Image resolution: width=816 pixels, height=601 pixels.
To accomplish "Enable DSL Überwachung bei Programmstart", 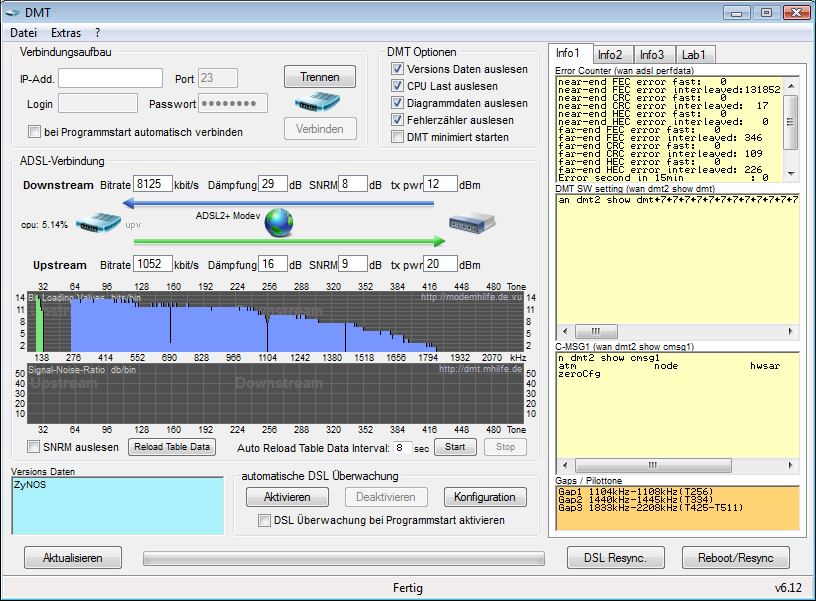I will click(264, 520).
